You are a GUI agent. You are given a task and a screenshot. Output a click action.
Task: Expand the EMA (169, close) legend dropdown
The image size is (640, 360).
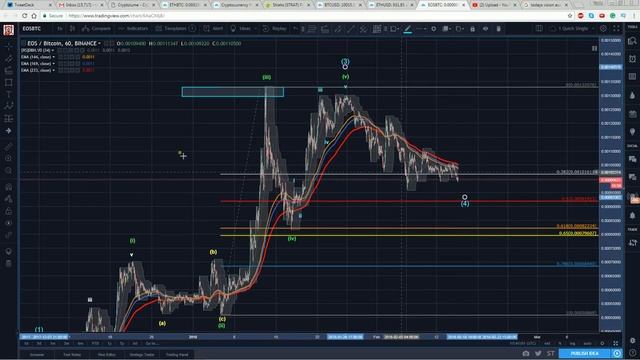click(53, 64)
